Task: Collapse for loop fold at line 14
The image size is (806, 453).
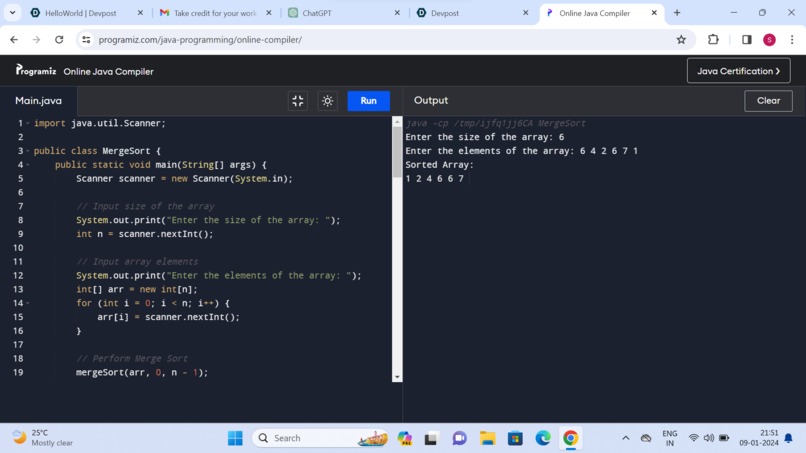Action: (x=28, y=303)
